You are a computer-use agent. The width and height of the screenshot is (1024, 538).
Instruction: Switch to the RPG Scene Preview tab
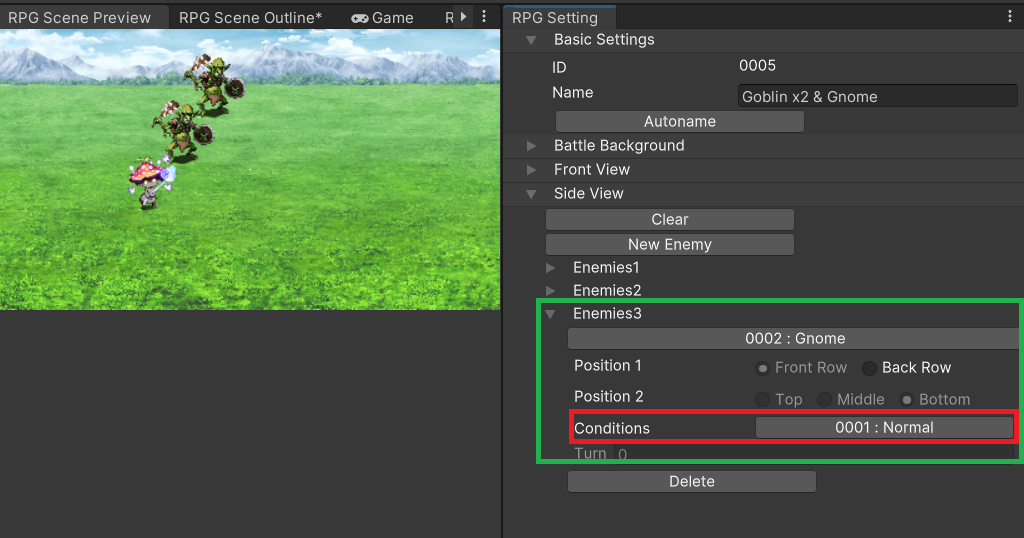[x=79, y=18]
